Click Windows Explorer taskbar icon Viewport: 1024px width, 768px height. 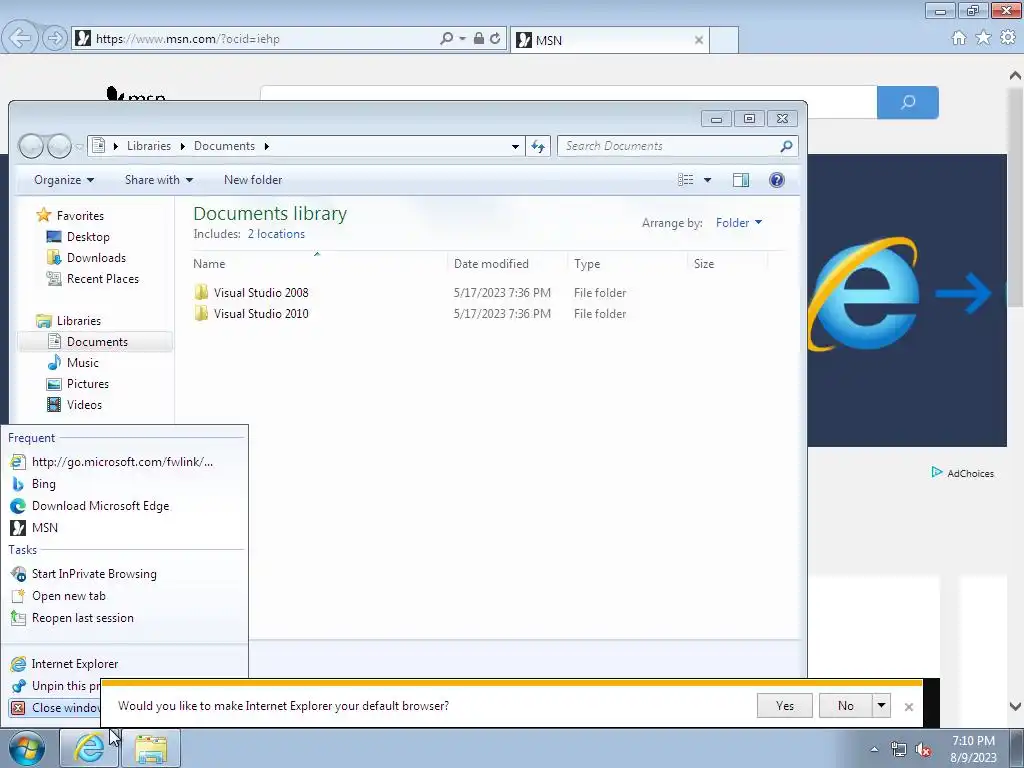[x=151, y=748]
